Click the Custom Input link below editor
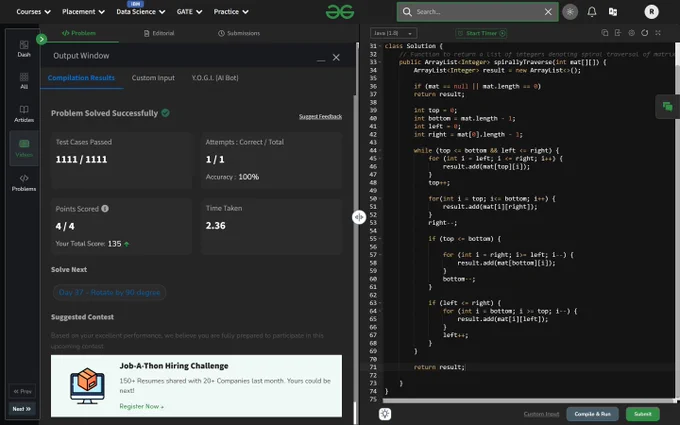680x425 pixels. point(541,414)
